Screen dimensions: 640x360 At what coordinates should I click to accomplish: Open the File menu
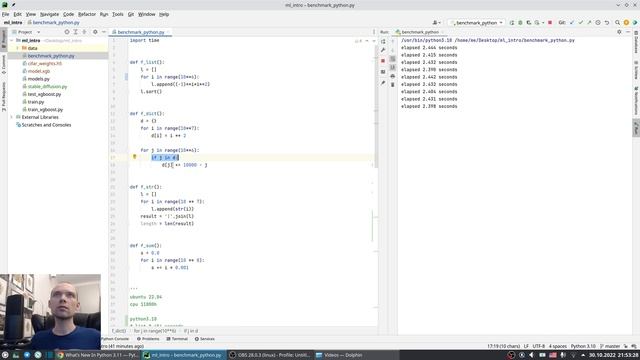coord(5,14)
